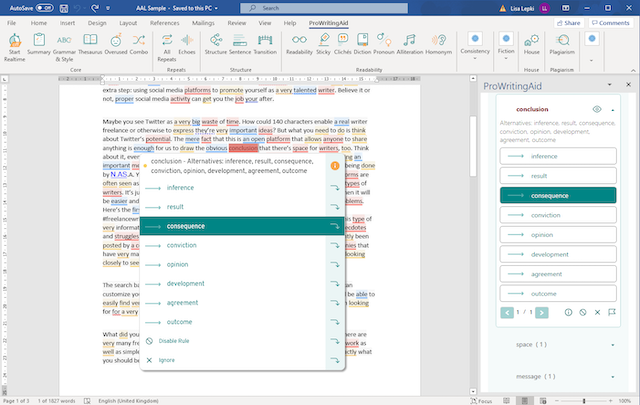Open the Sentence length report
This screenshot has height=405, width=640.
(x=240, y=44)
